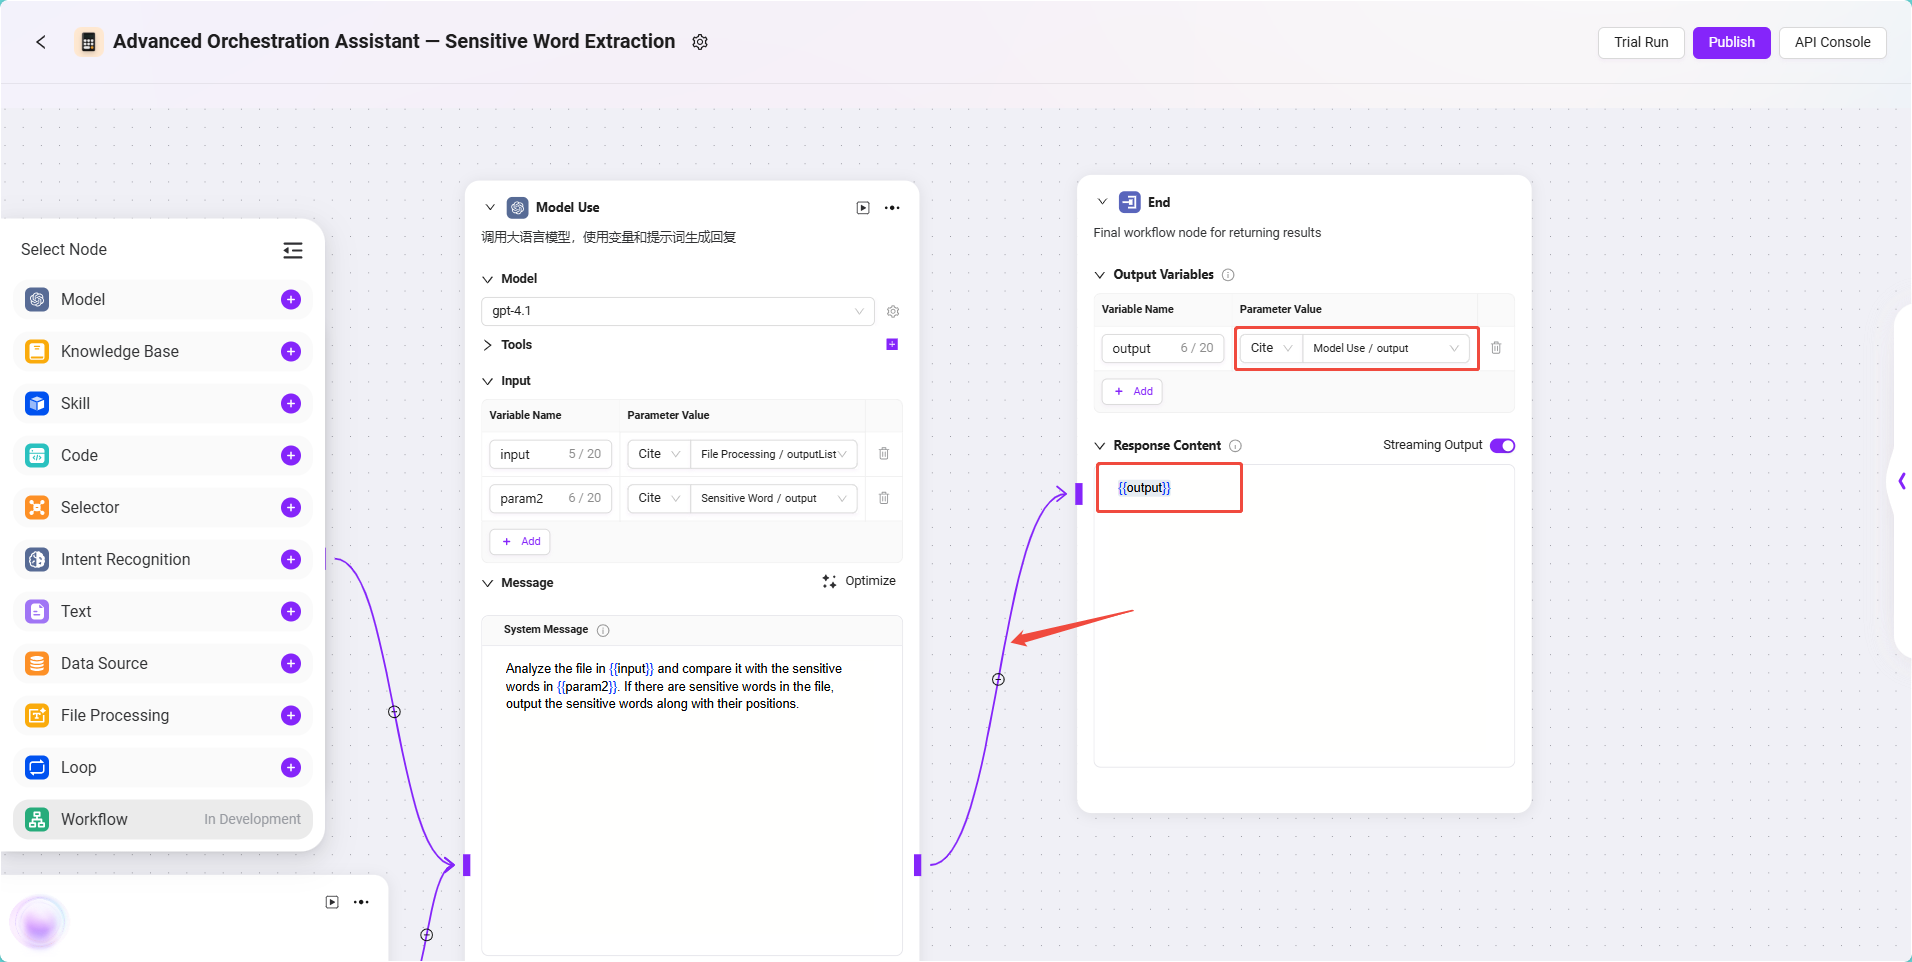Image resolution: width=1912 pixels, height=962 pixels.
Task: Expand the right side panel chevron
Action: click(1901, 481)
